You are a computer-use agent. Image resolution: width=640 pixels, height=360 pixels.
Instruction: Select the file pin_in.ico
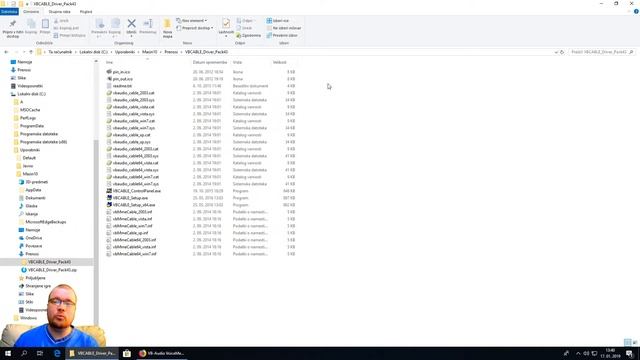point(122,72)
